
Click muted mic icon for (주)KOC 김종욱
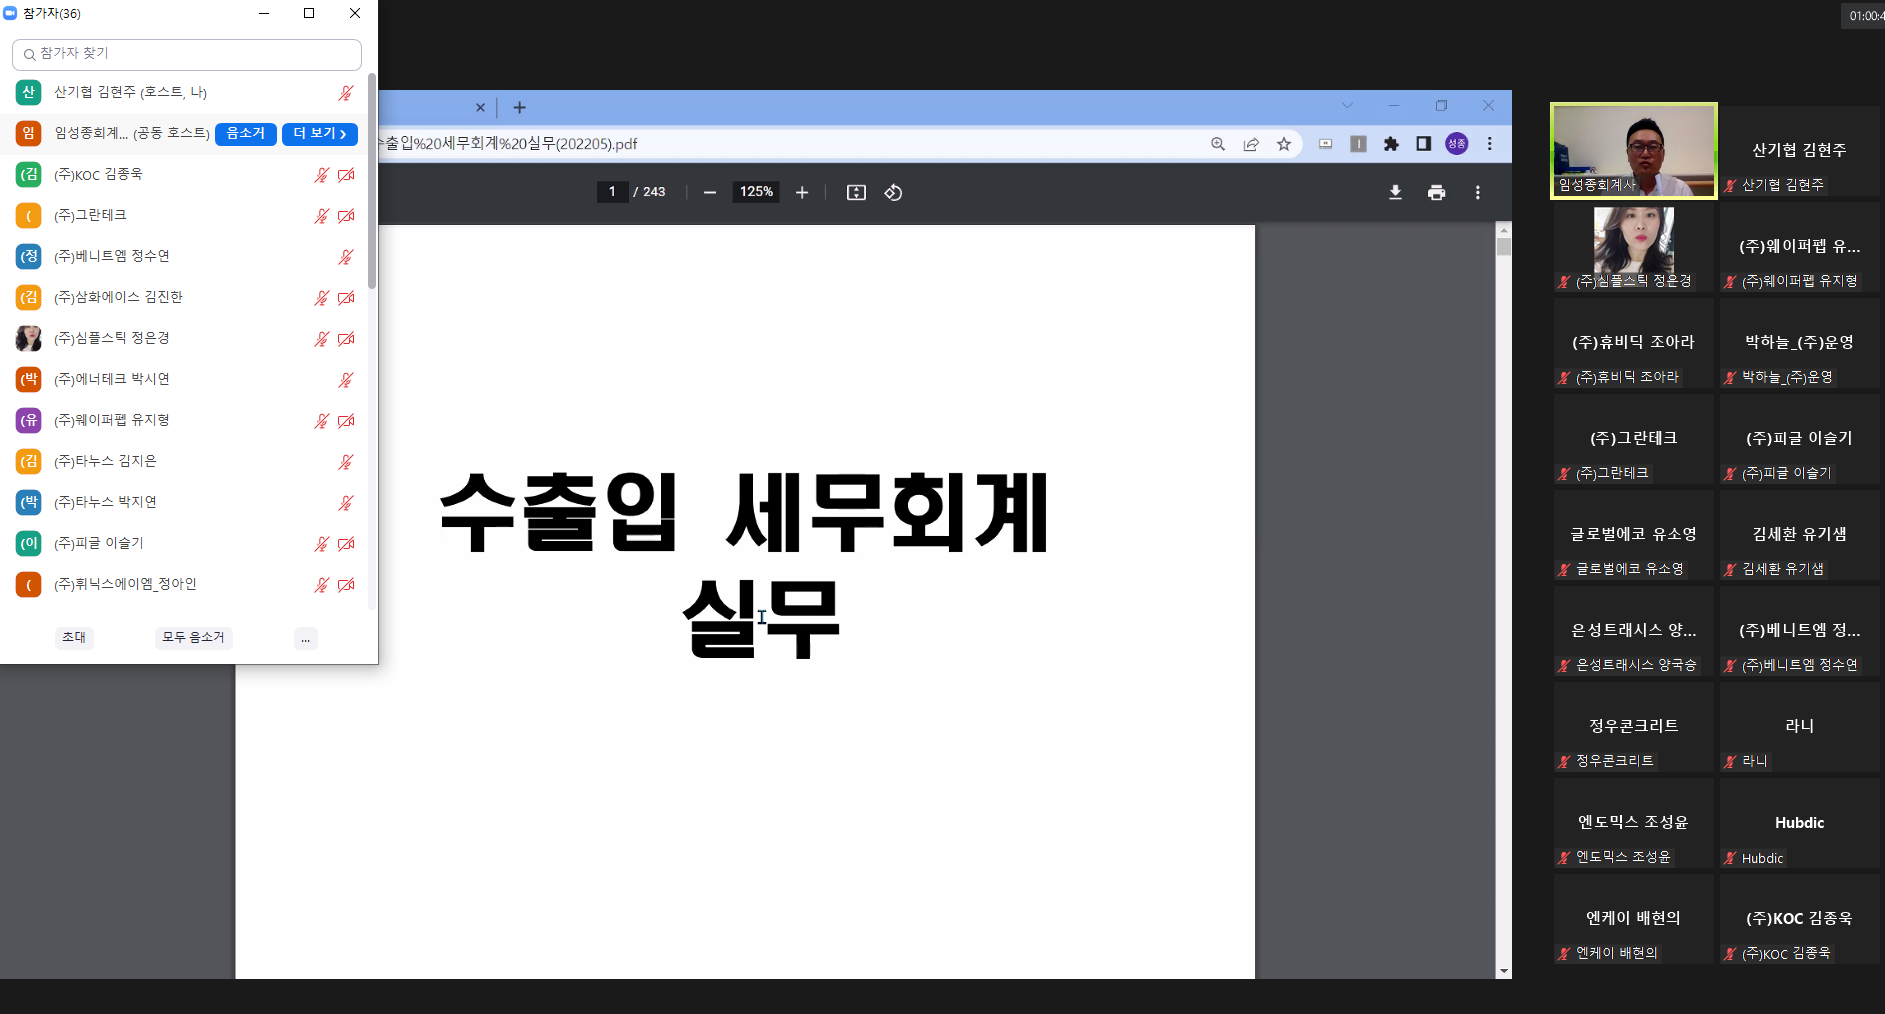tap(321, 175)
